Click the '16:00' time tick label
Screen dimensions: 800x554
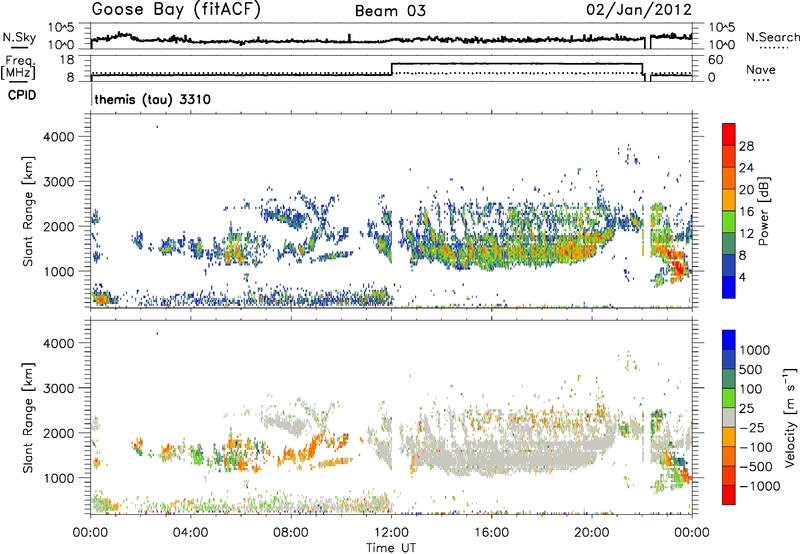491,533
